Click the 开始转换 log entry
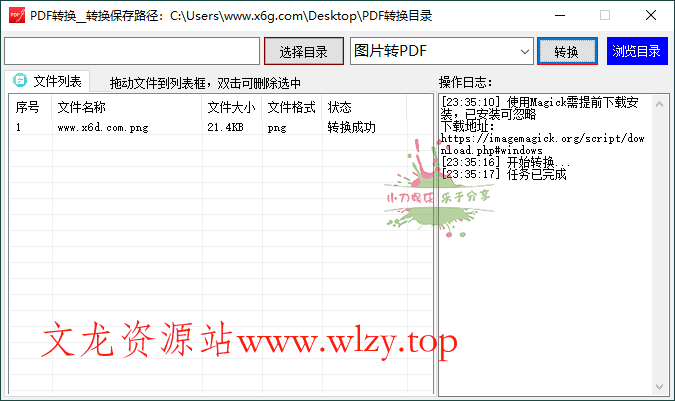This screenshot has width=675, height=401. pyautogui.click(x=505, y=162)
